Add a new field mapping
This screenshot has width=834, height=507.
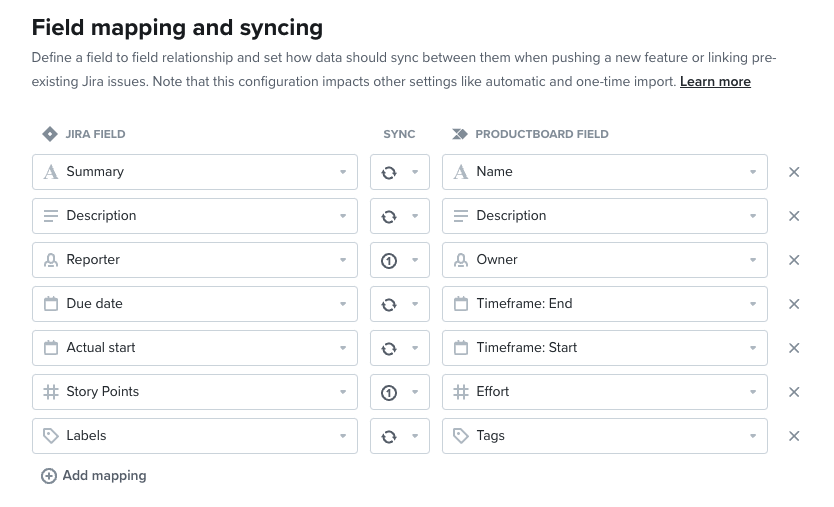pos(94,476)
